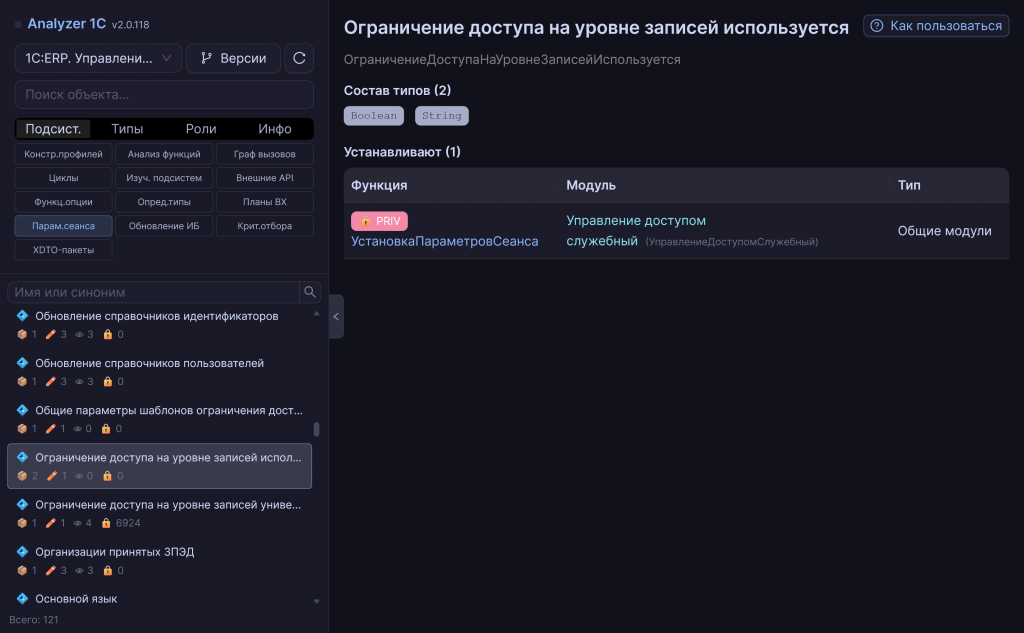Click the PRIV badge

pos(379,221)
